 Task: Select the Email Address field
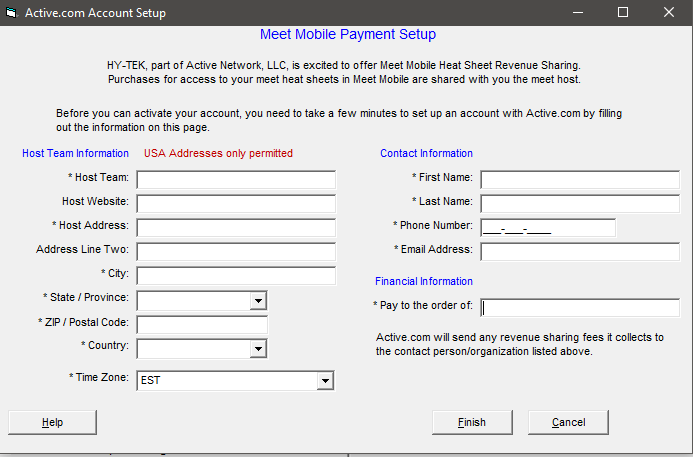coord(580,251)
